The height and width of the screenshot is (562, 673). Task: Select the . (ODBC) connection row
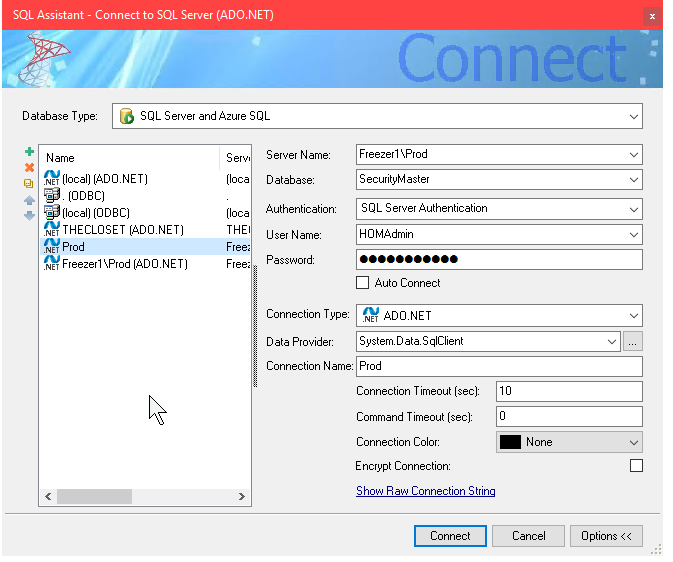146,196
